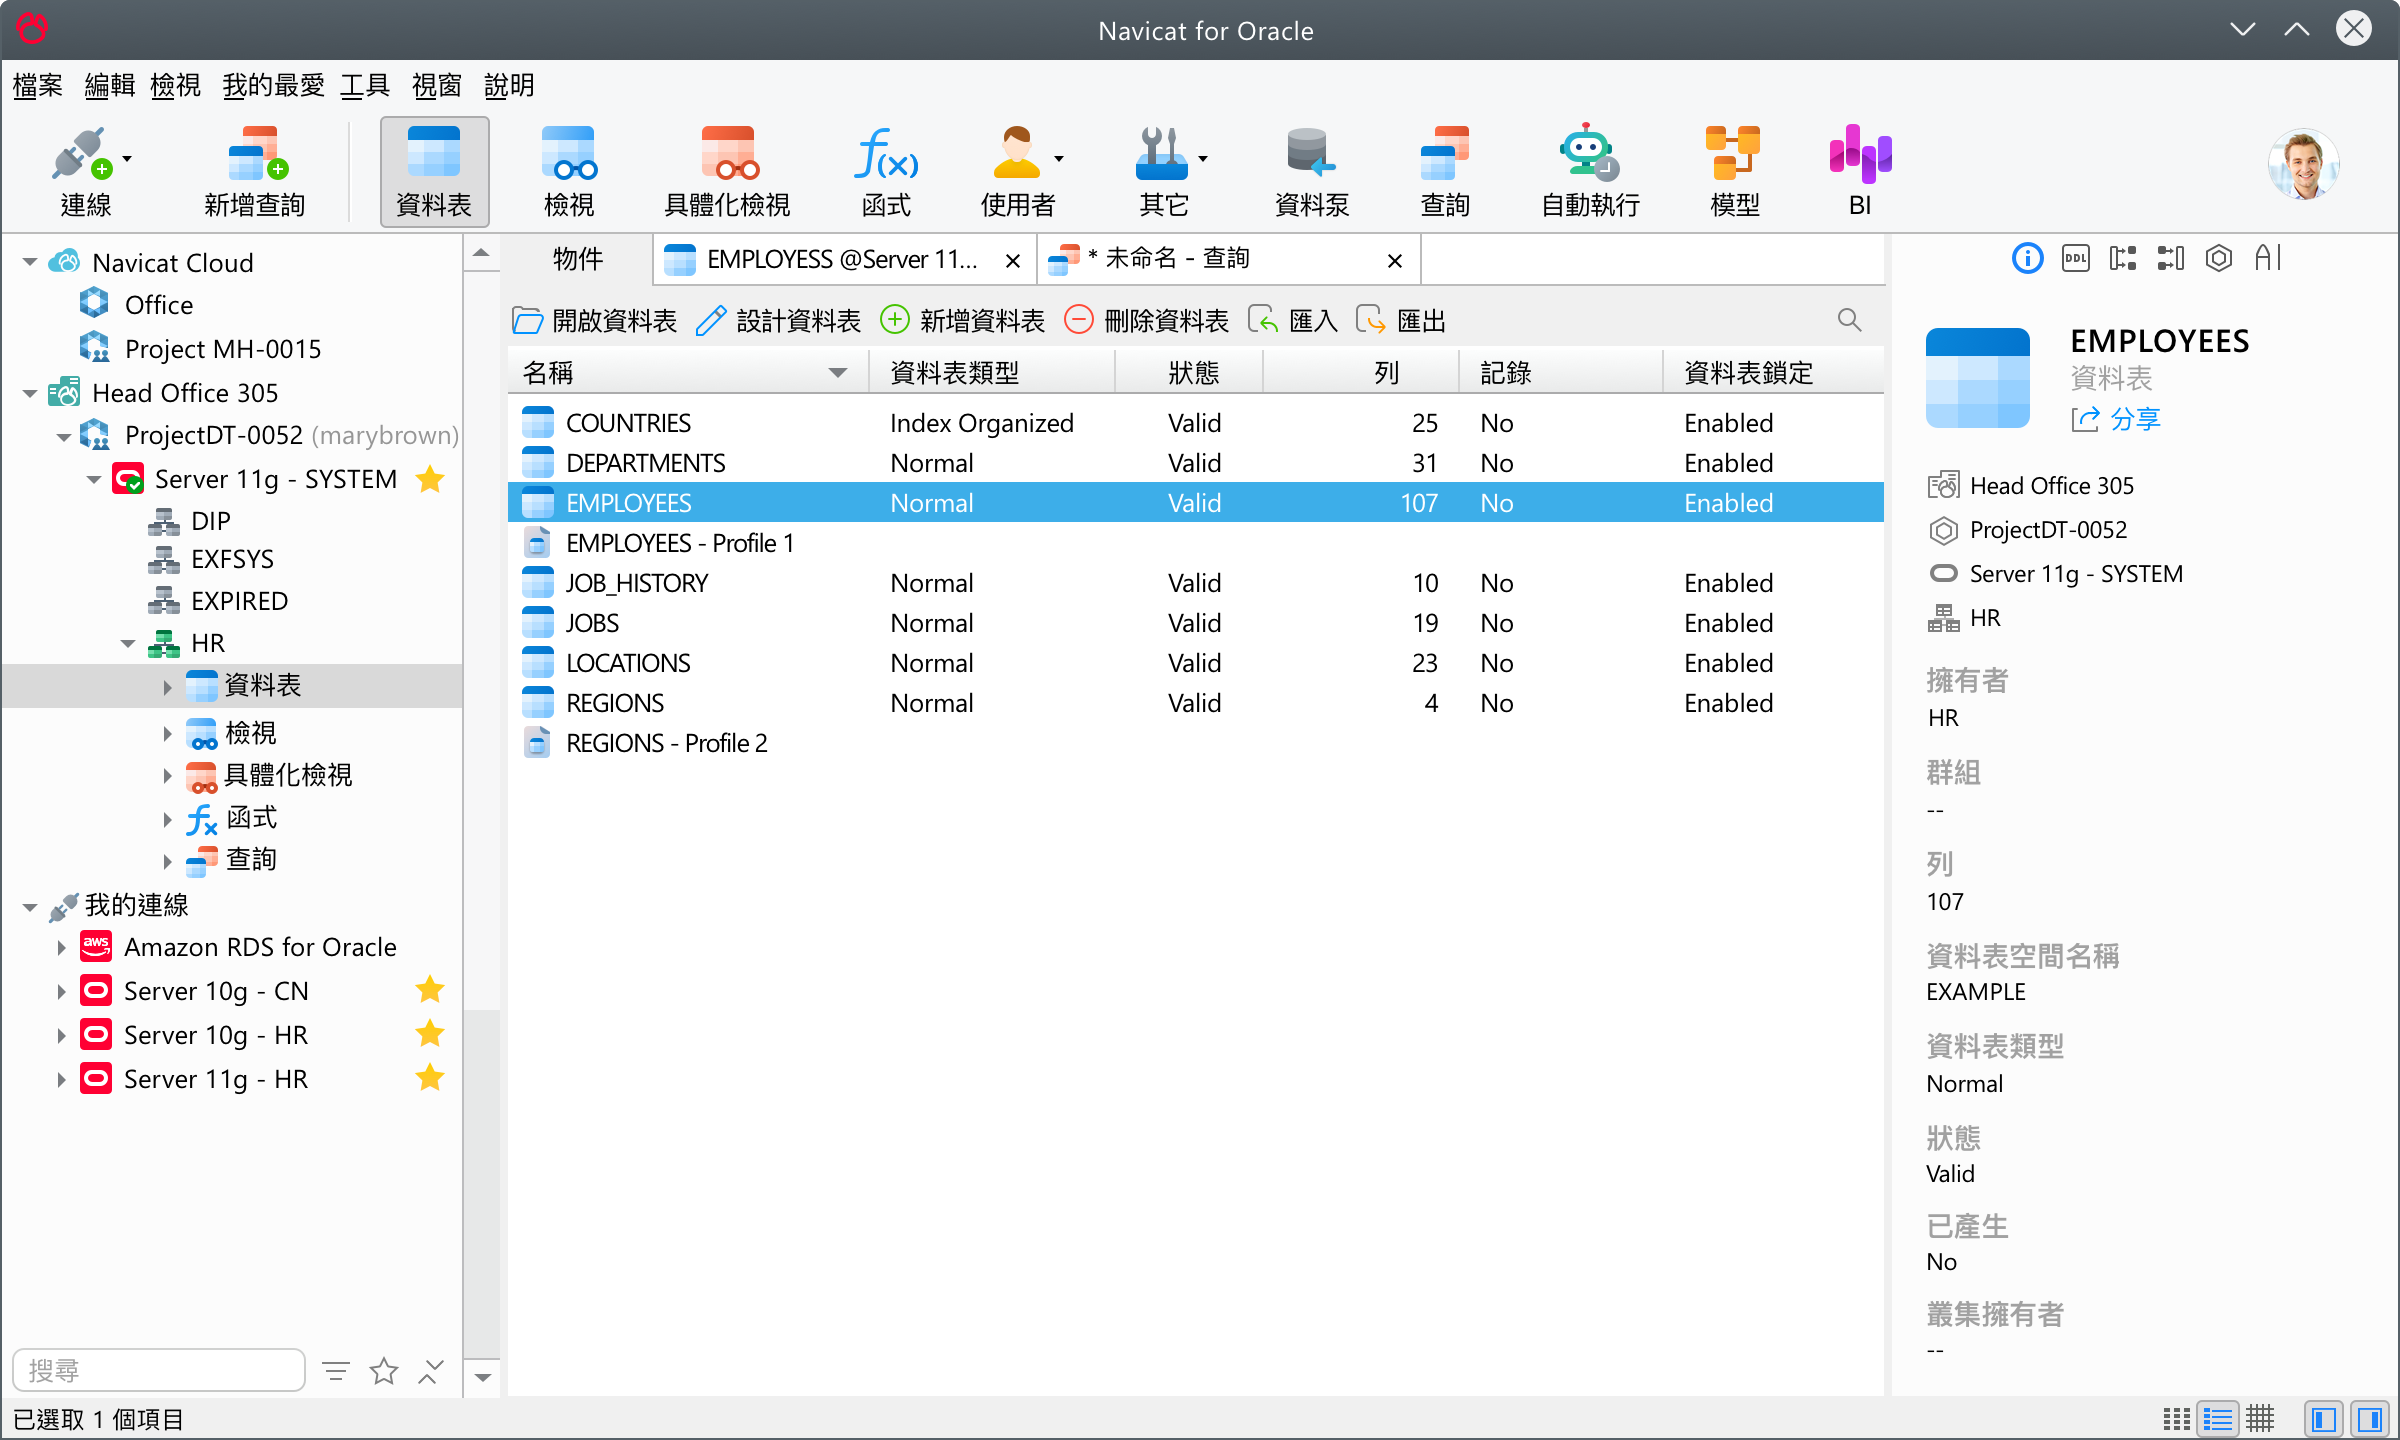Toggle favorite star for Server 10g - HR
Viewport: 2400px width, 1440px height.
430,1034
